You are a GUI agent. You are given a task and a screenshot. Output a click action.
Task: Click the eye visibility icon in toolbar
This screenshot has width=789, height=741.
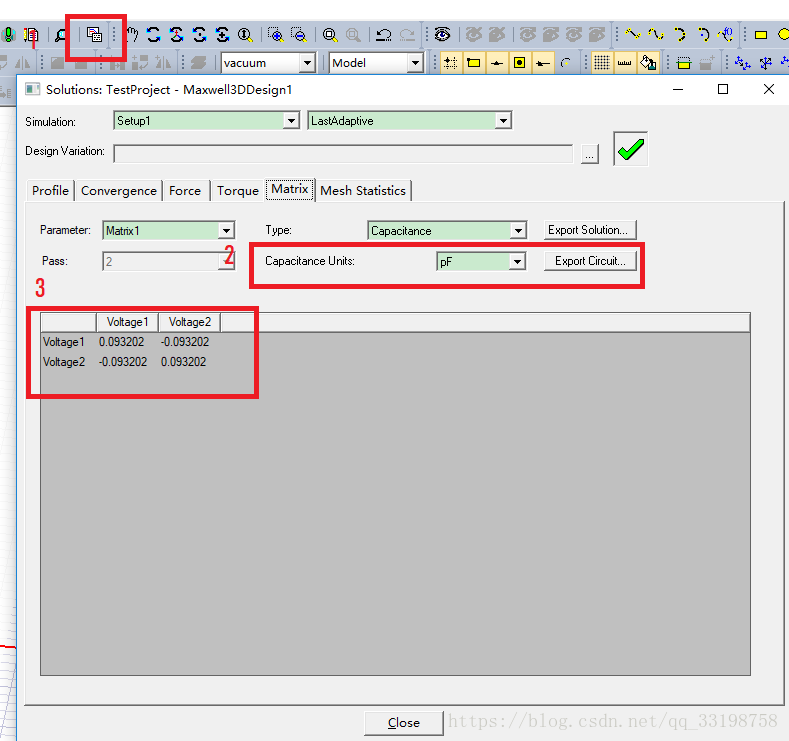click(442, 34)
